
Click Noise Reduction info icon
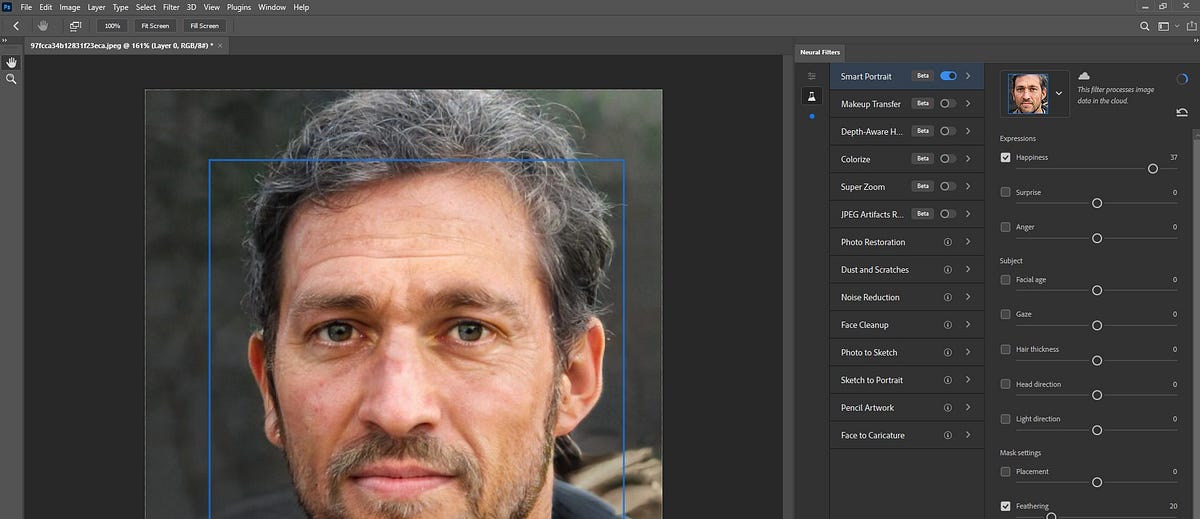pos(947,297)
